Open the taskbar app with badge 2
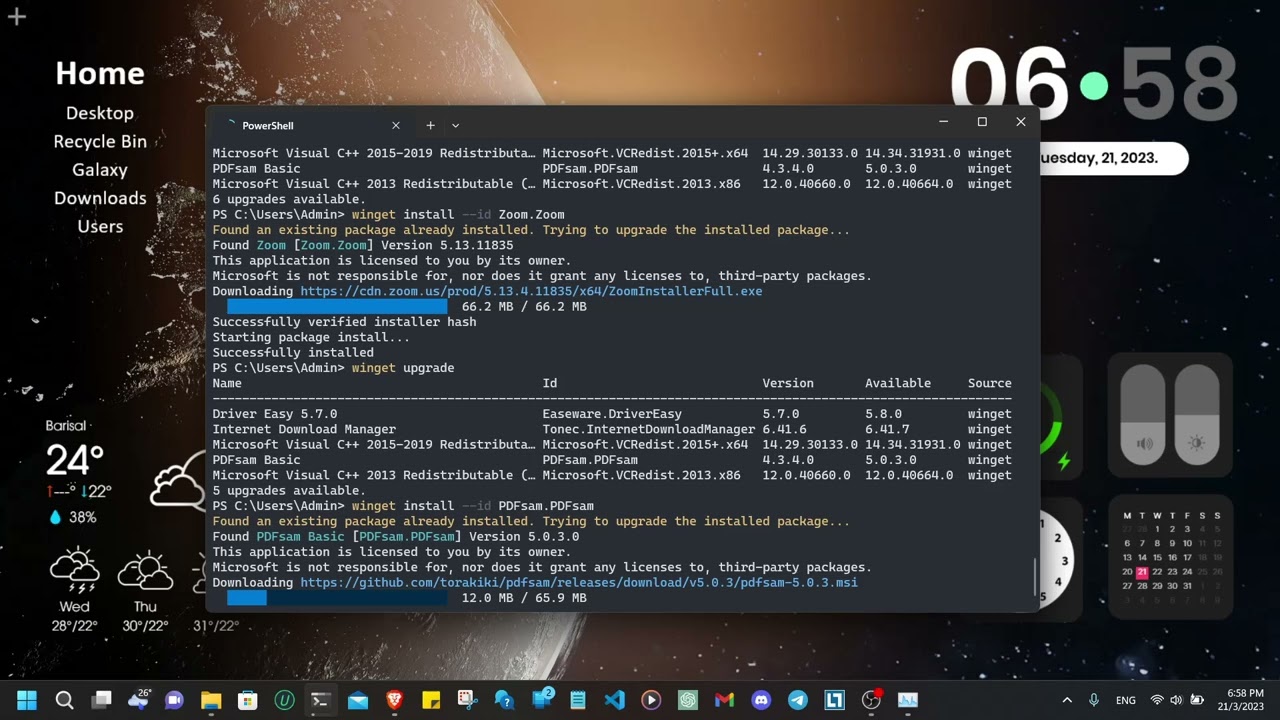The image size is (1280, 720). [542, 699]
